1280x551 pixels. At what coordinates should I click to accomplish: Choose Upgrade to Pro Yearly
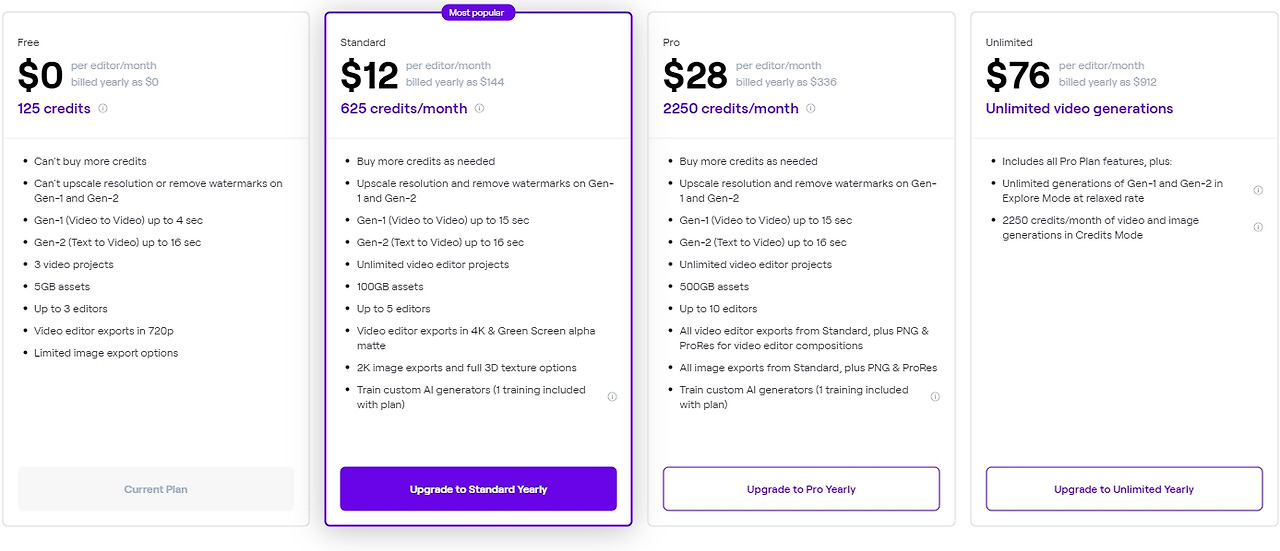pos(801,489)
